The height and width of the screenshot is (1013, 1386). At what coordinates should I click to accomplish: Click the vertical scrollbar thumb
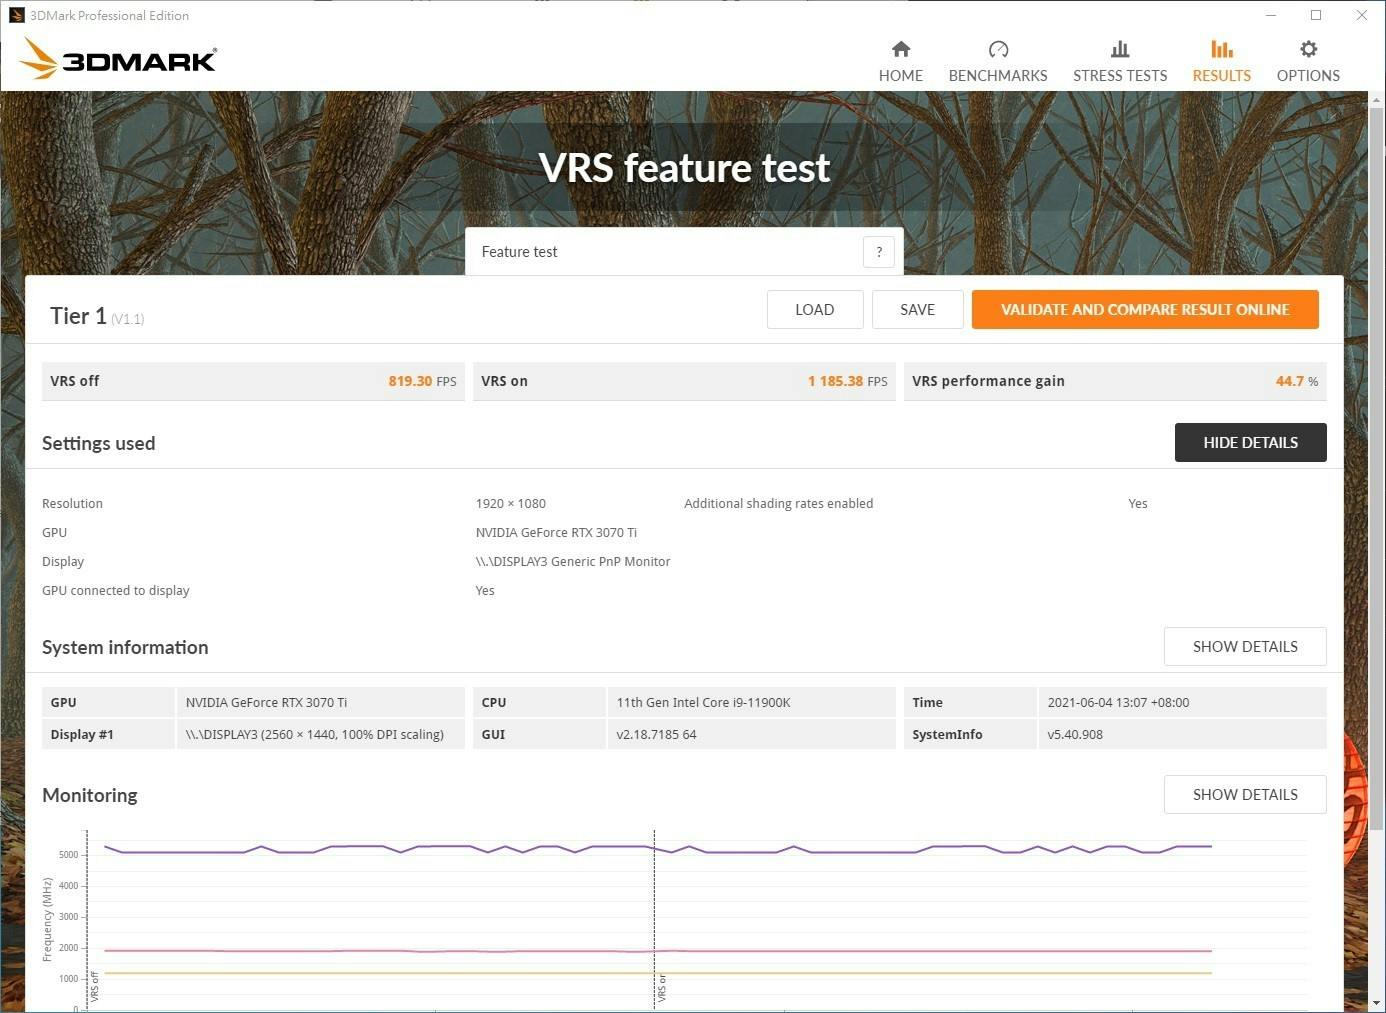point(1377,468)
